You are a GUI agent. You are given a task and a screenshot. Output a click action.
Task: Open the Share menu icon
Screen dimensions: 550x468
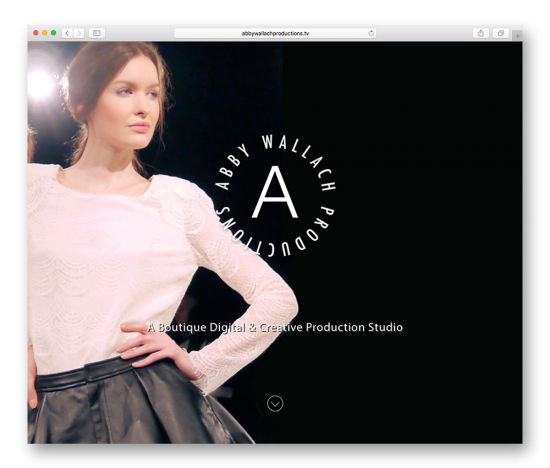click(481, 33)
